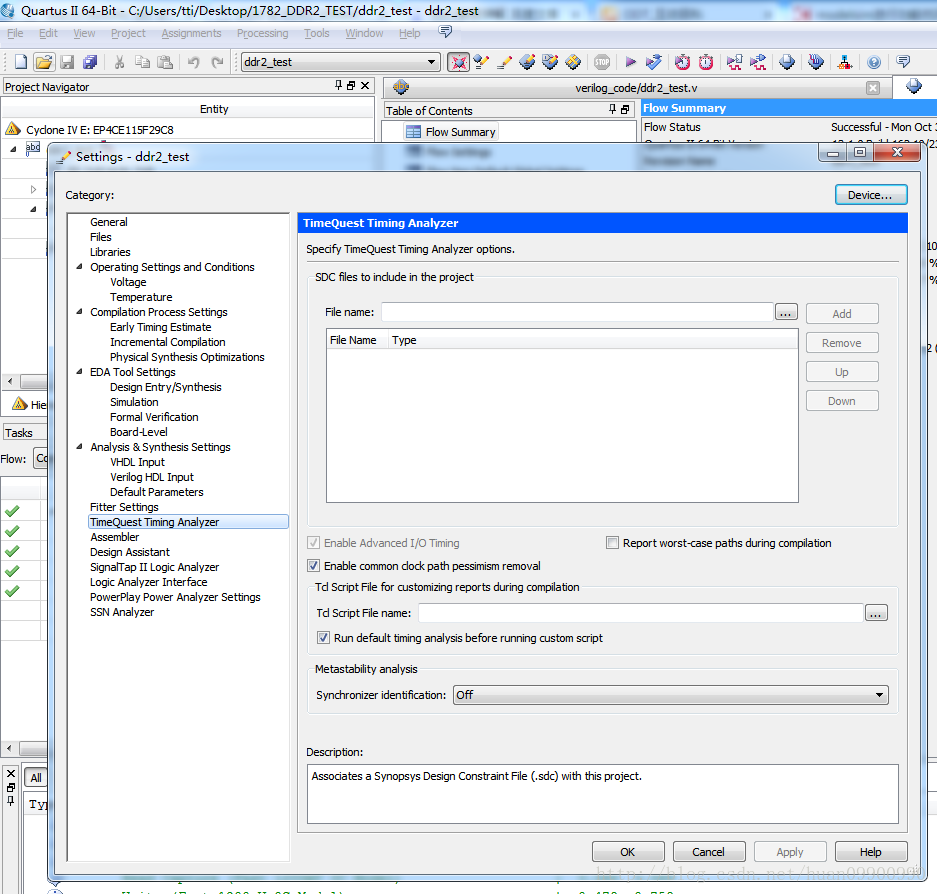Open the Project menu
This screenshot has width=937, height=894.
[x=128, y=33]
